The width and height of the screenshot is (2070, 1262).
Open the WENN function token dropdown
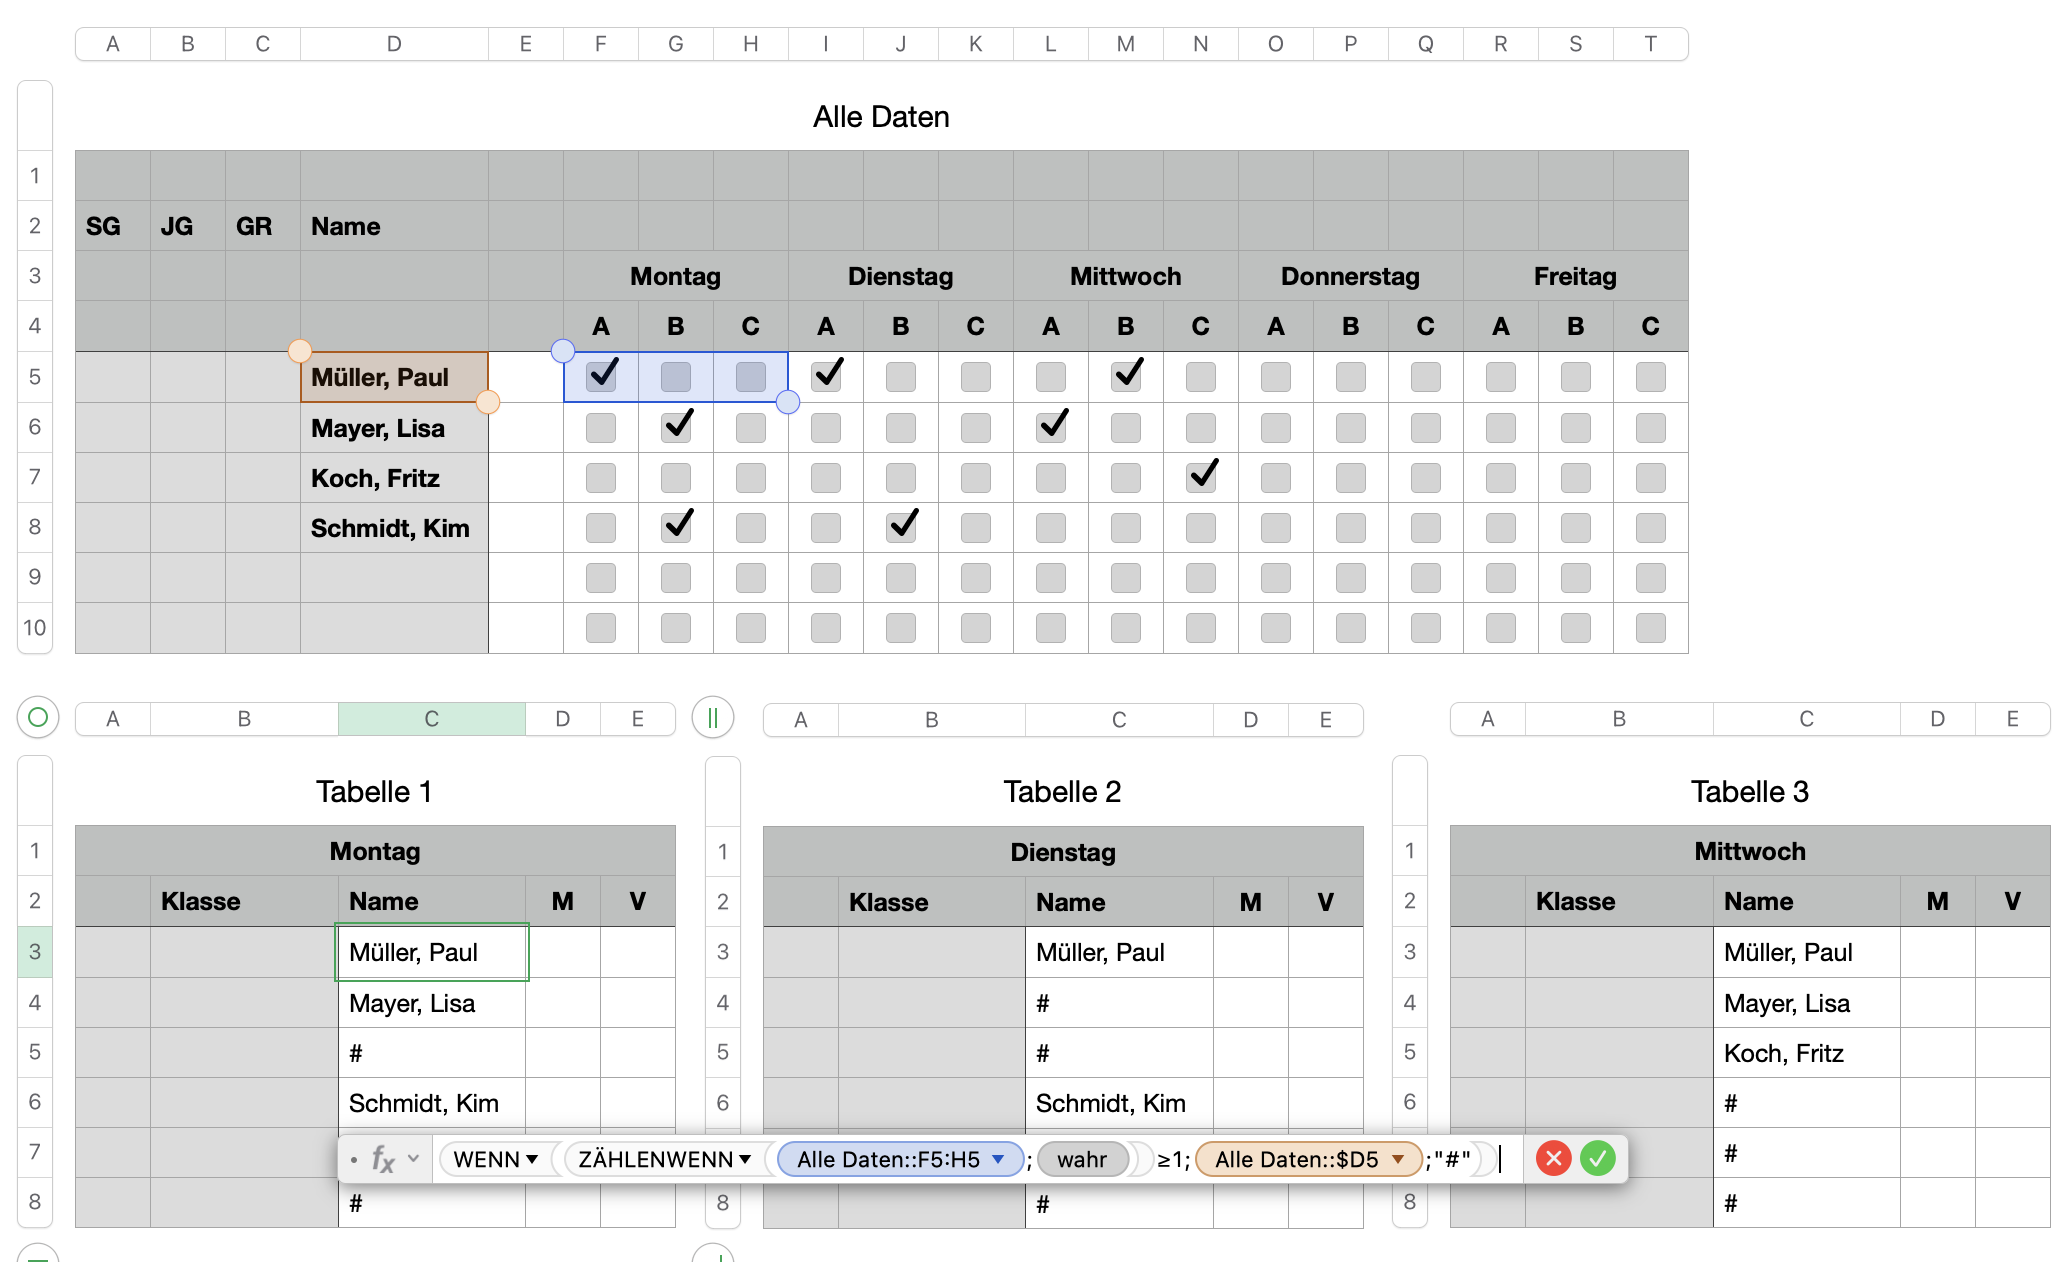pyautogui.click(x=532, y=1160)
